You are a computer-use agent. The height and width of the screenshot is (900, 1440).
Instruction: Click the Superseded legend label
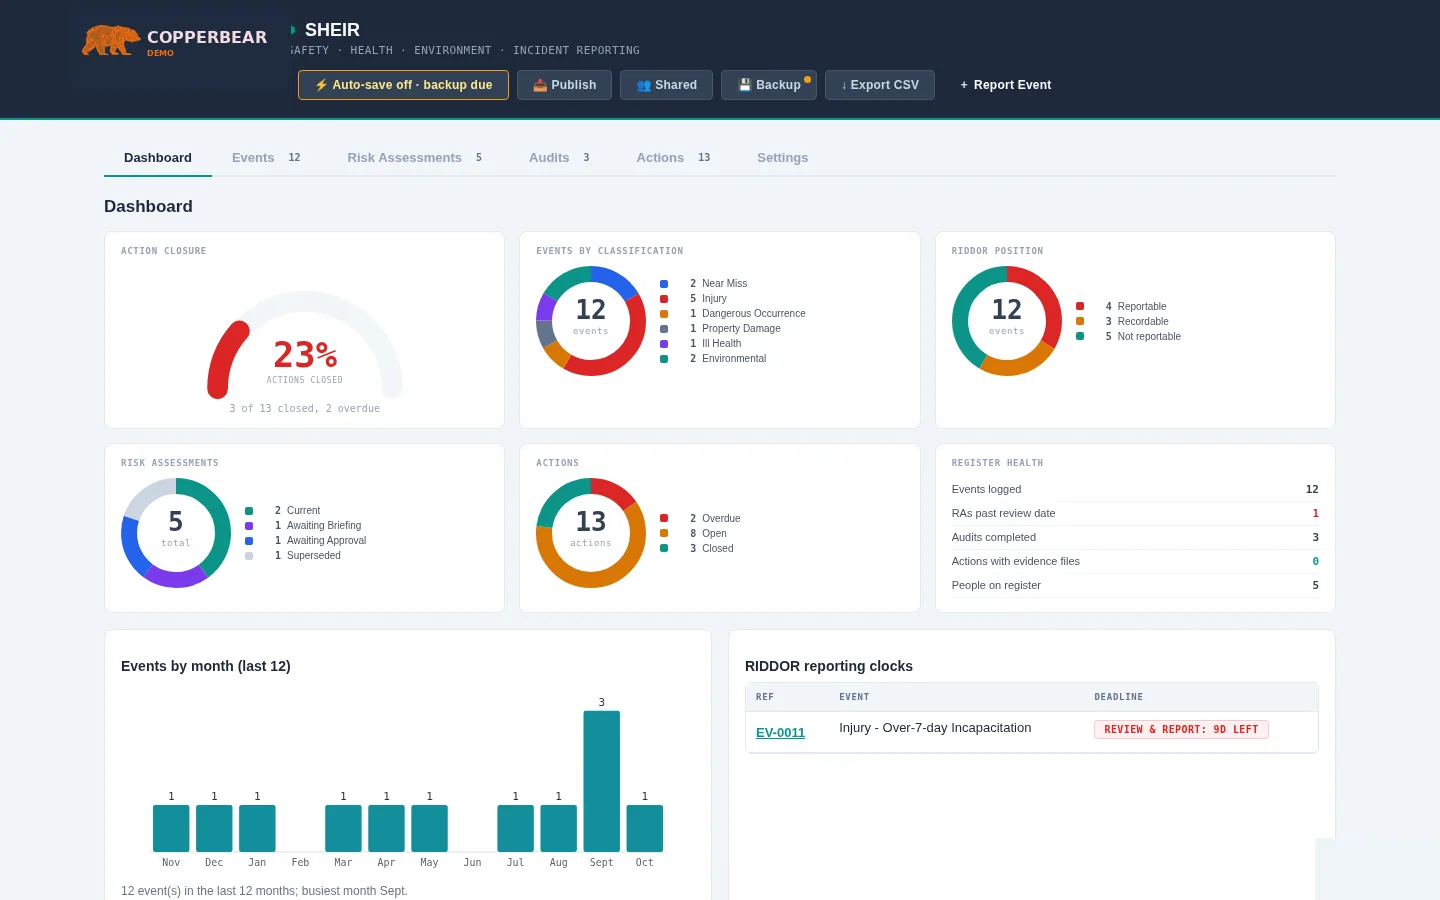314,556
